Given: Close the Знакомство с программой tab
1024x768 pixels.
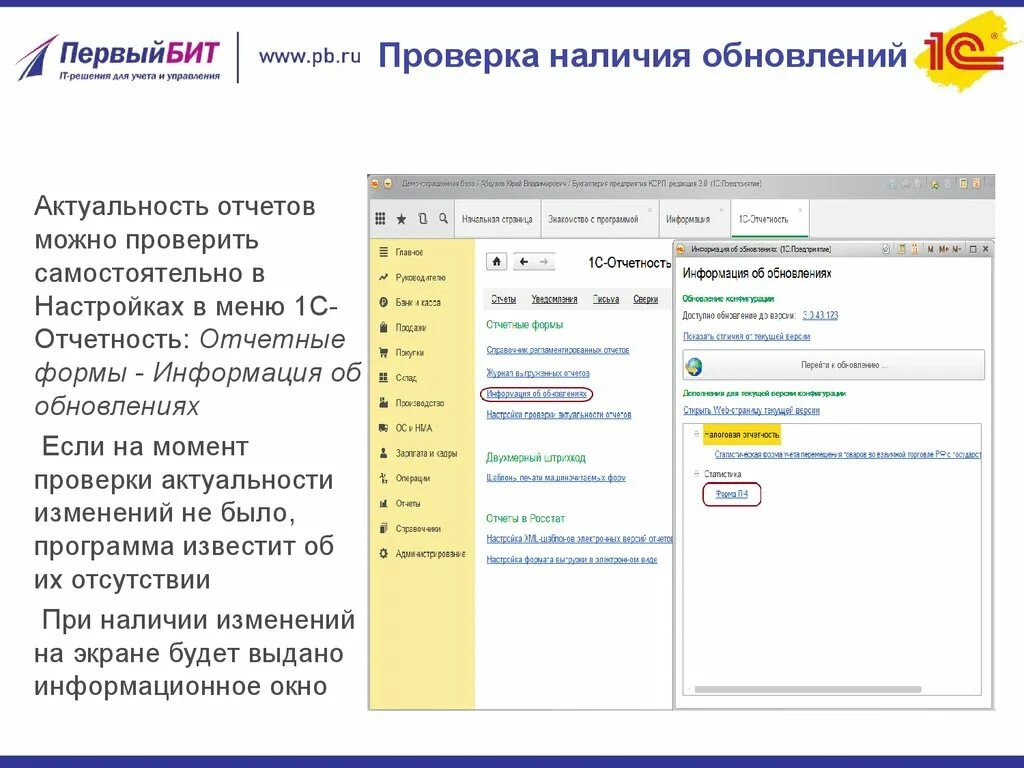Looking at the screenshot, I should 650,210.
